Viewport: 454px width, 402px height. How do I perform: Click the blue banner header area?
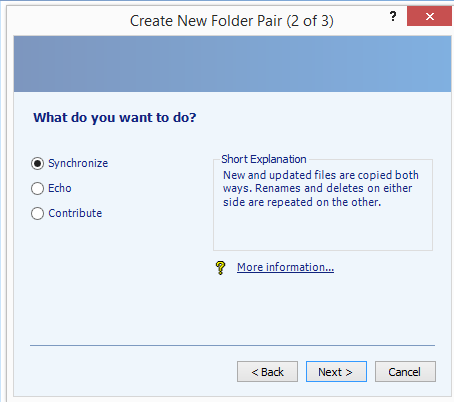click(232, 64)
